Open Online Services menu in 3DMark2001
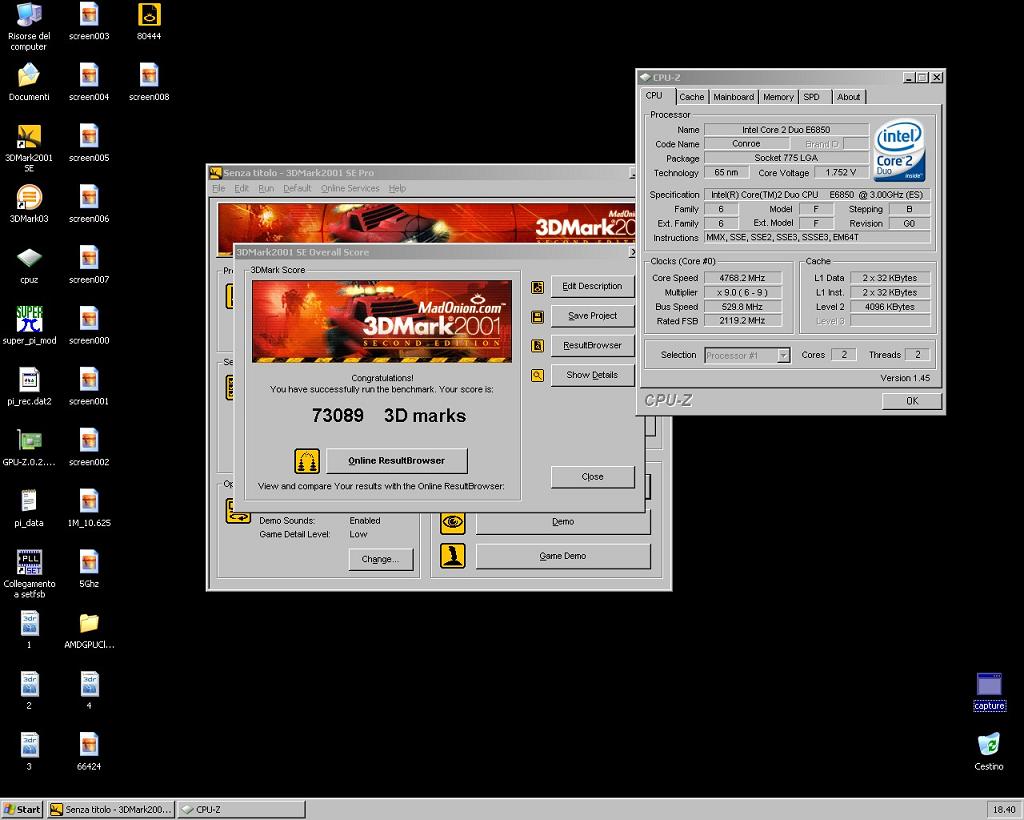1024x820 pixels. pos(350,188)
